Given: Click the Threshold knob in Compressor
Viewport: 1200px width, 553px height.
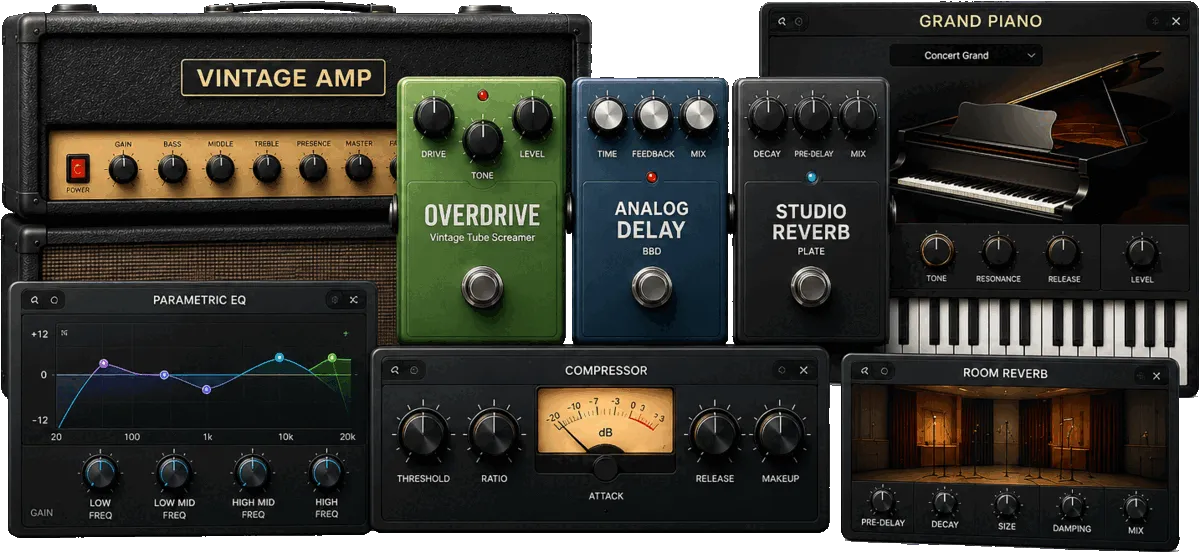Looking at the screenshot, I should (x=423, y=433).
